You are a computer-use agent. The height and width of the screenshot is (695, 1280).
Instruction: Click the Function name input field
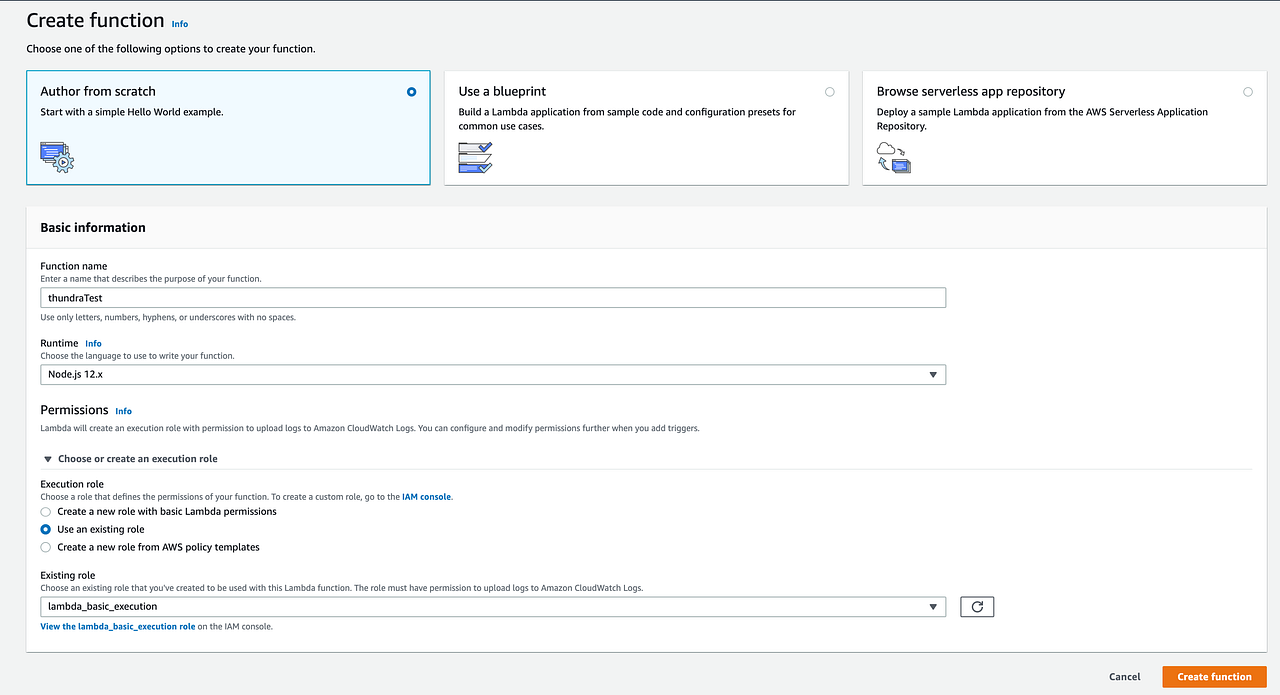492,297
